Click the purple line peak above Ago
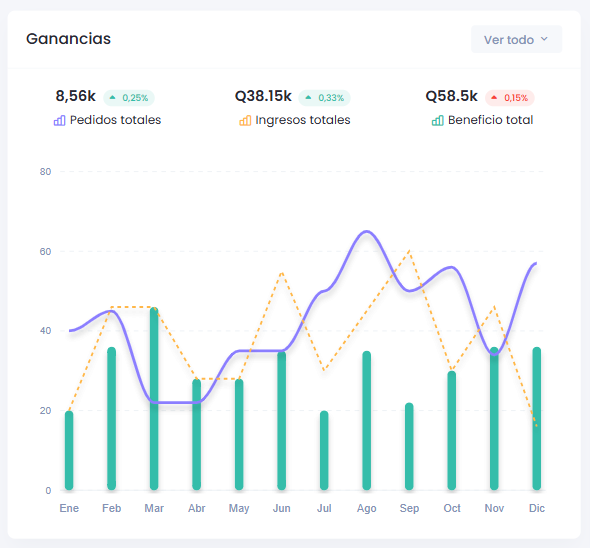Screen dimensions: 590x548 click(366, 231)
